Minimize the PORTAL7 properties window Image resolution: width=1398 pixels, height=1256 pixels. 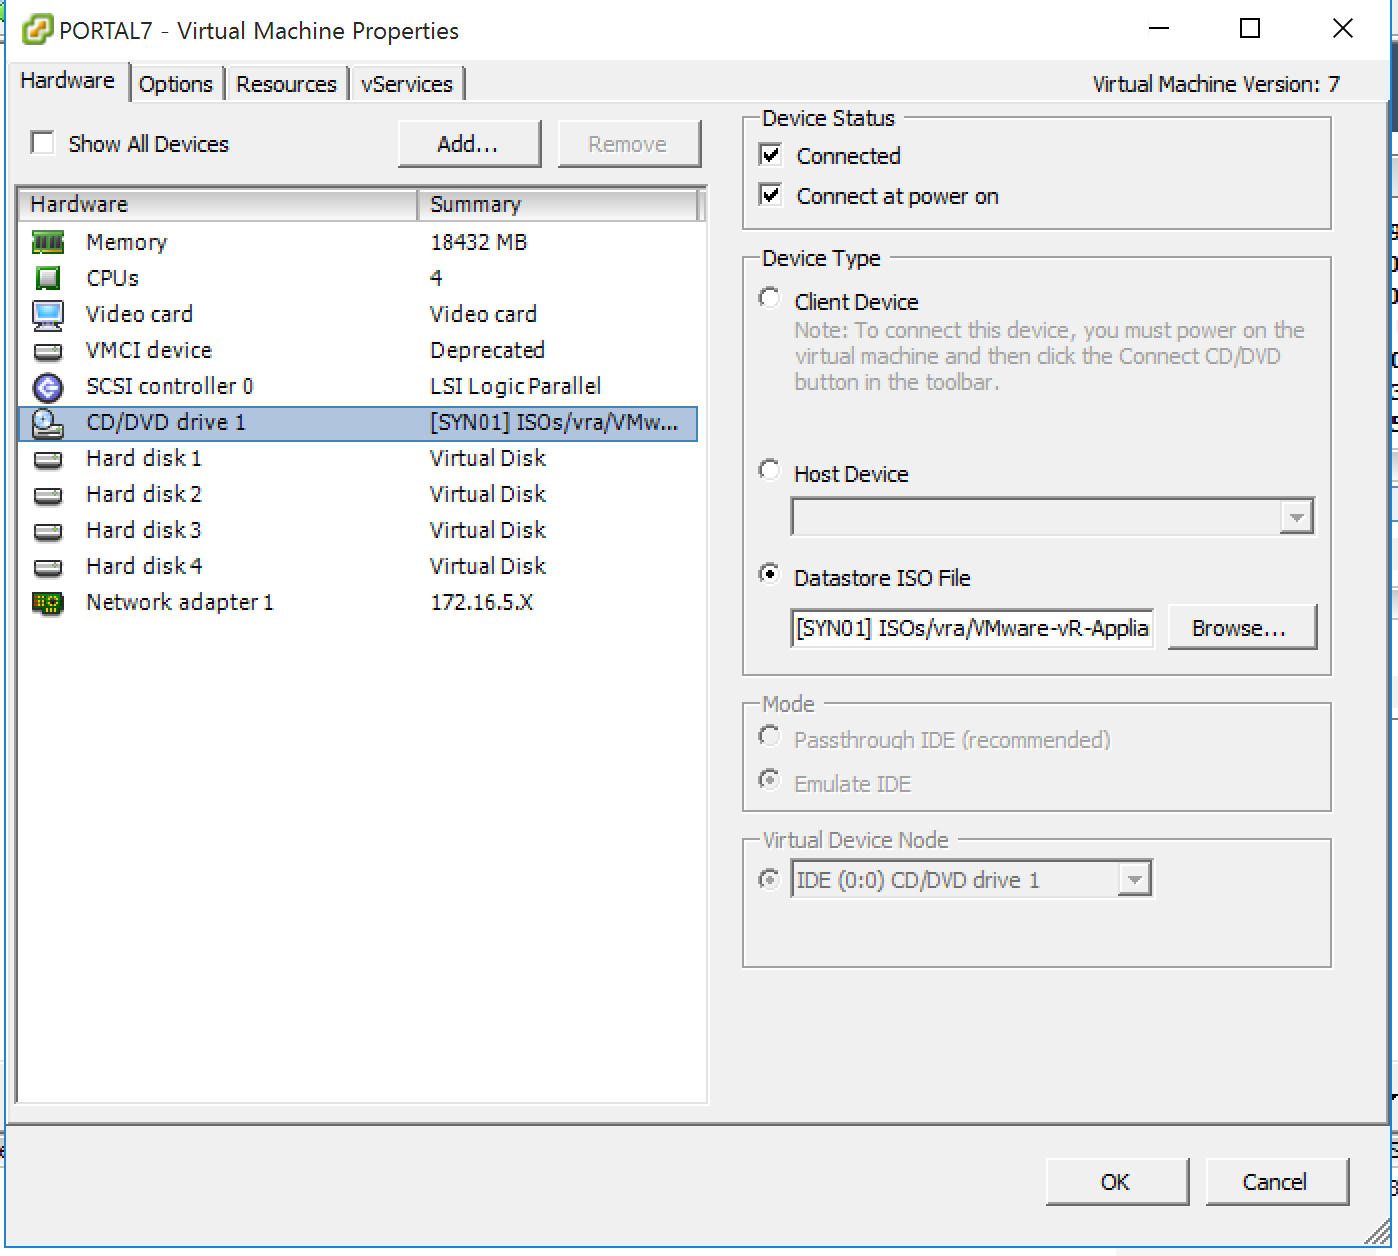click(x=1159, y=29)
